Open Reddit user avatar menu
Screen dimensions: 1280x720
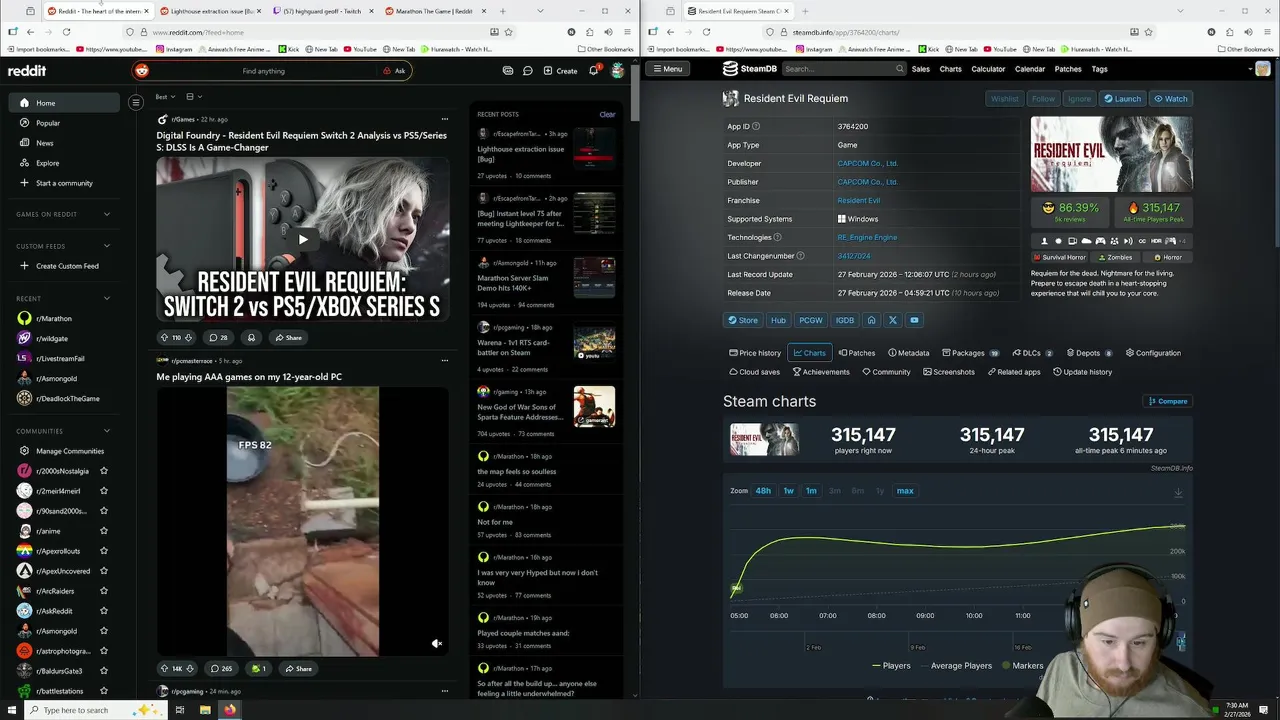(x=618, y=71)
